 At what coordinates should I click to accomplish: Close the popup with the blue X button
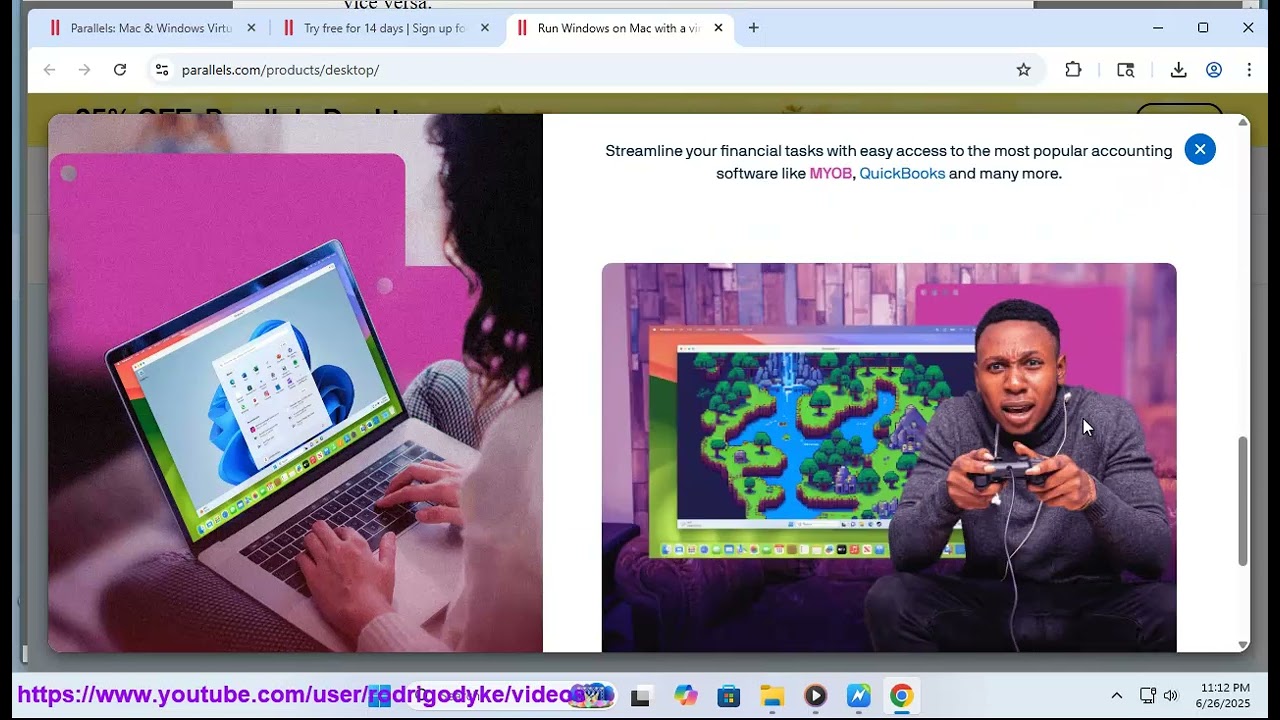(1200, 149)
